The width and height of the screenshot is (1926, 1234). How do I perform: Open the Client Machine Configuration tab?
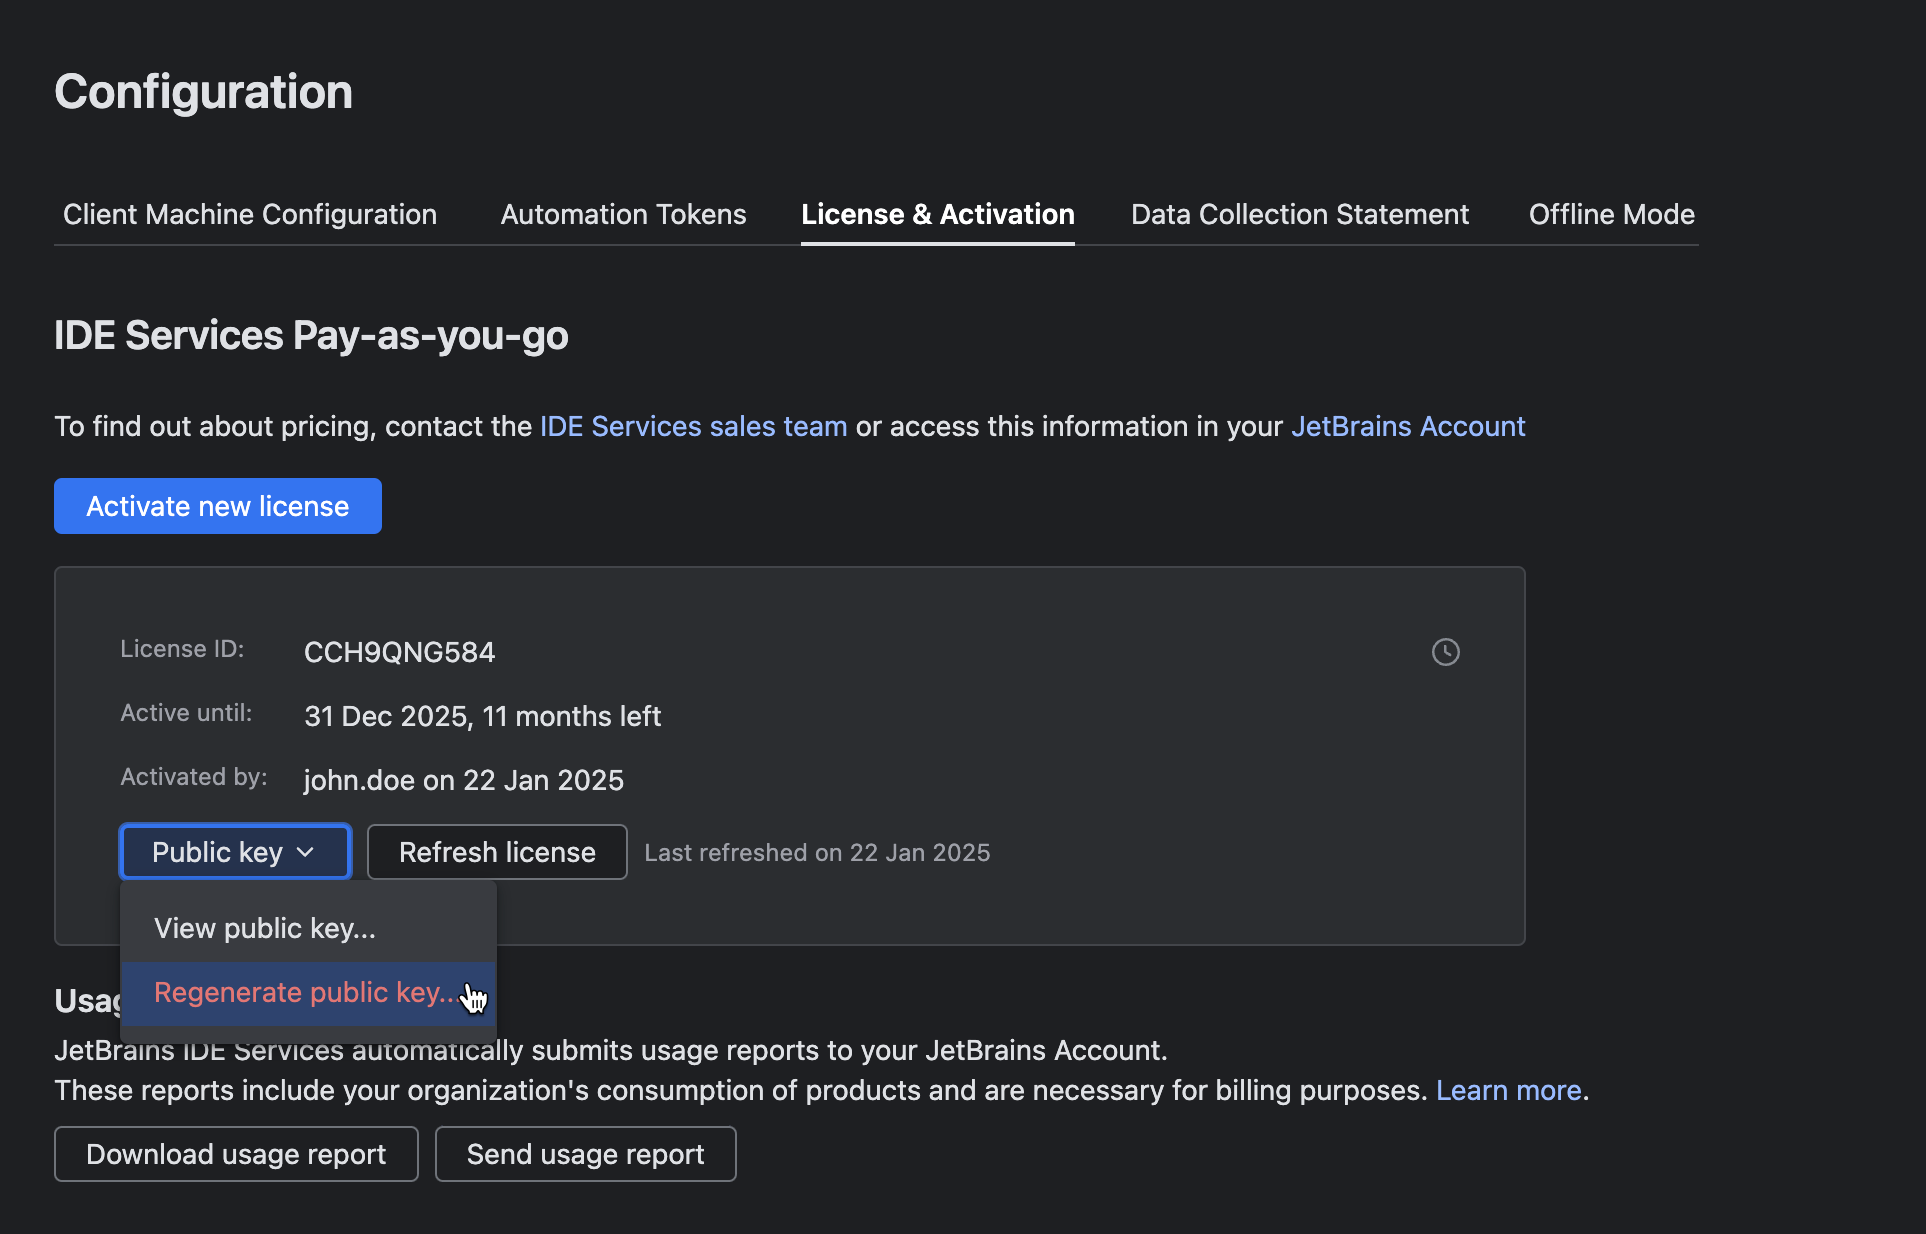pos(249,214)
